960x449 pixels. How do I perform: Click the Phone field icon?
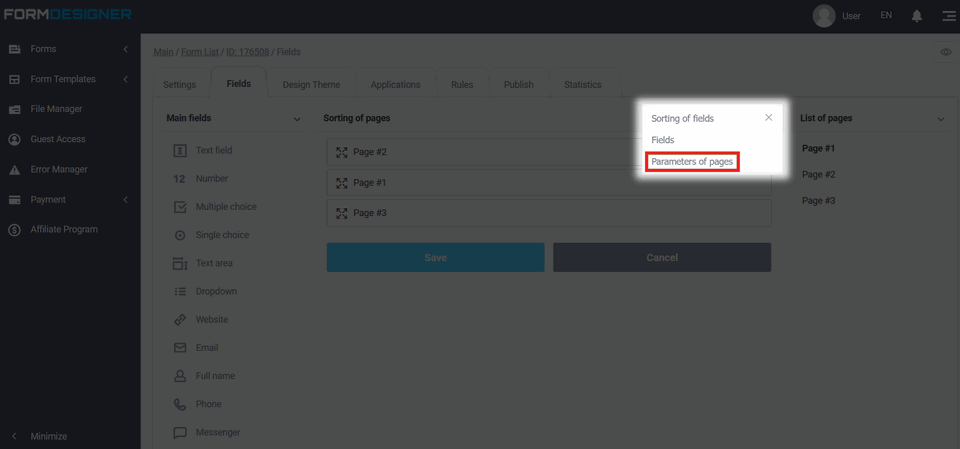(x=180, y=404)
